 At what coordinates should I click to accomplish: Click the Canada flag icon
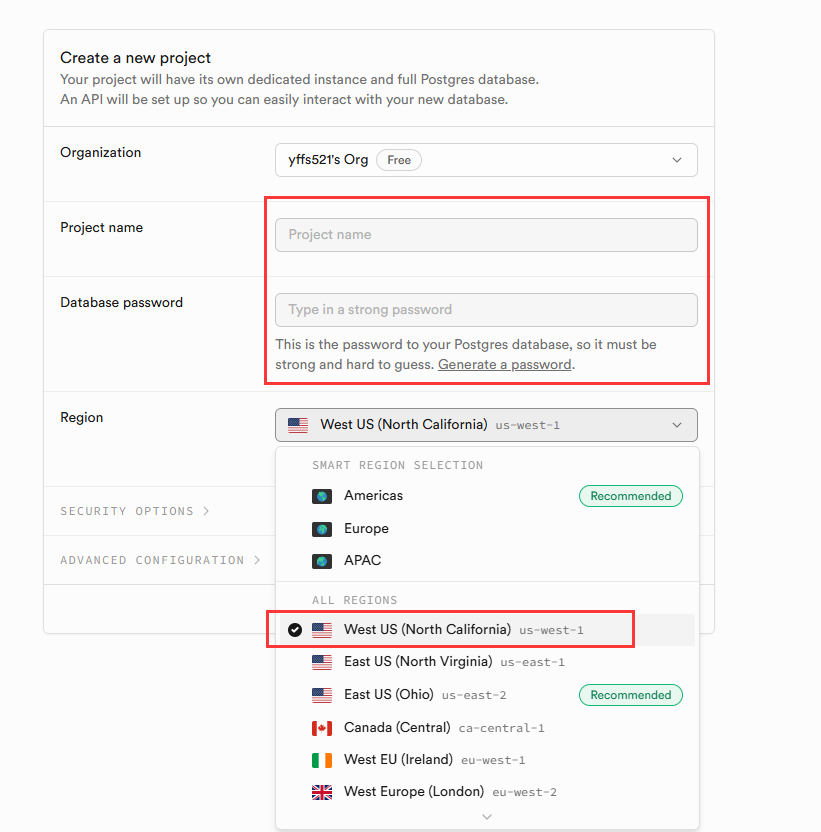coord(322,728)
